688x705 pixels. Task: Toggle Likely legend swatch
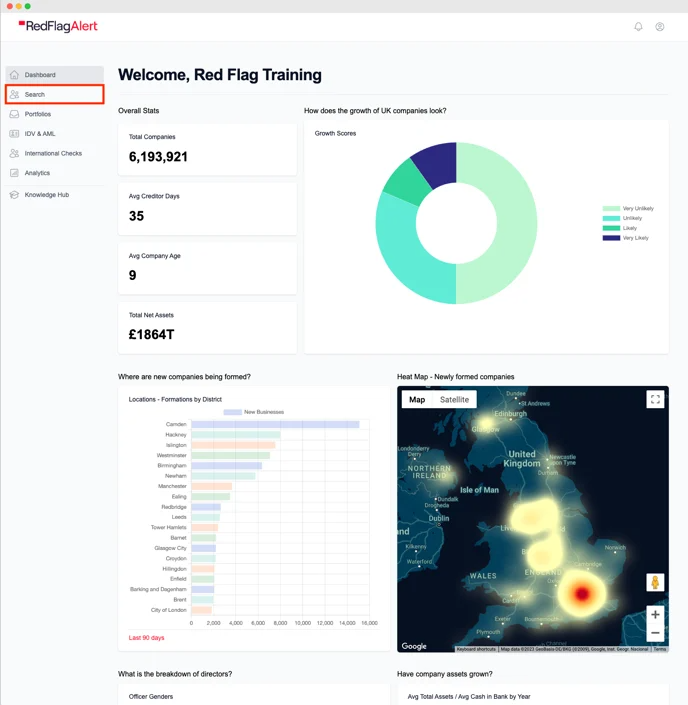[611, 228]
